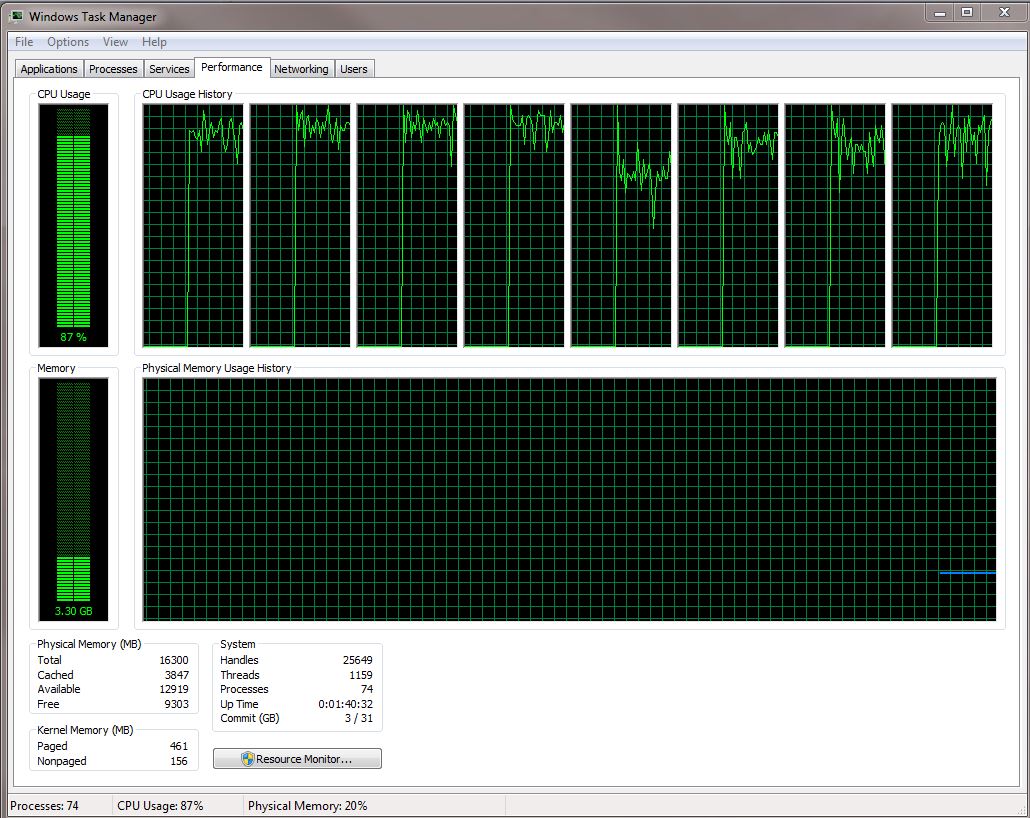Image resolution: width=1030 pixels, height=818 pixels.
Task: Open the Help menu
Action: tap(154, 42)
